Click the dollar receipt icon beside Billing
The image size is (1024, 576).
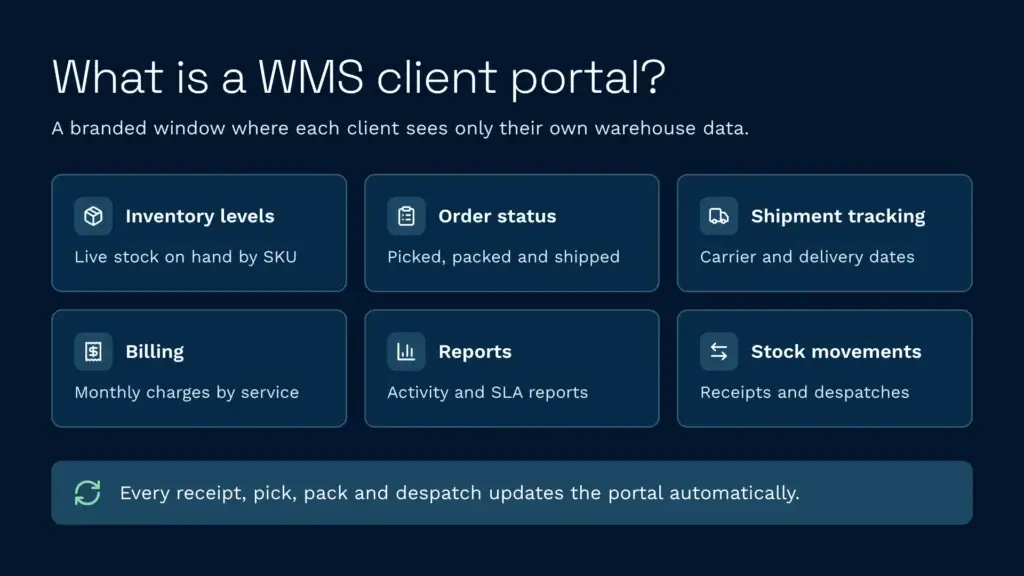(x=93, y=351)
